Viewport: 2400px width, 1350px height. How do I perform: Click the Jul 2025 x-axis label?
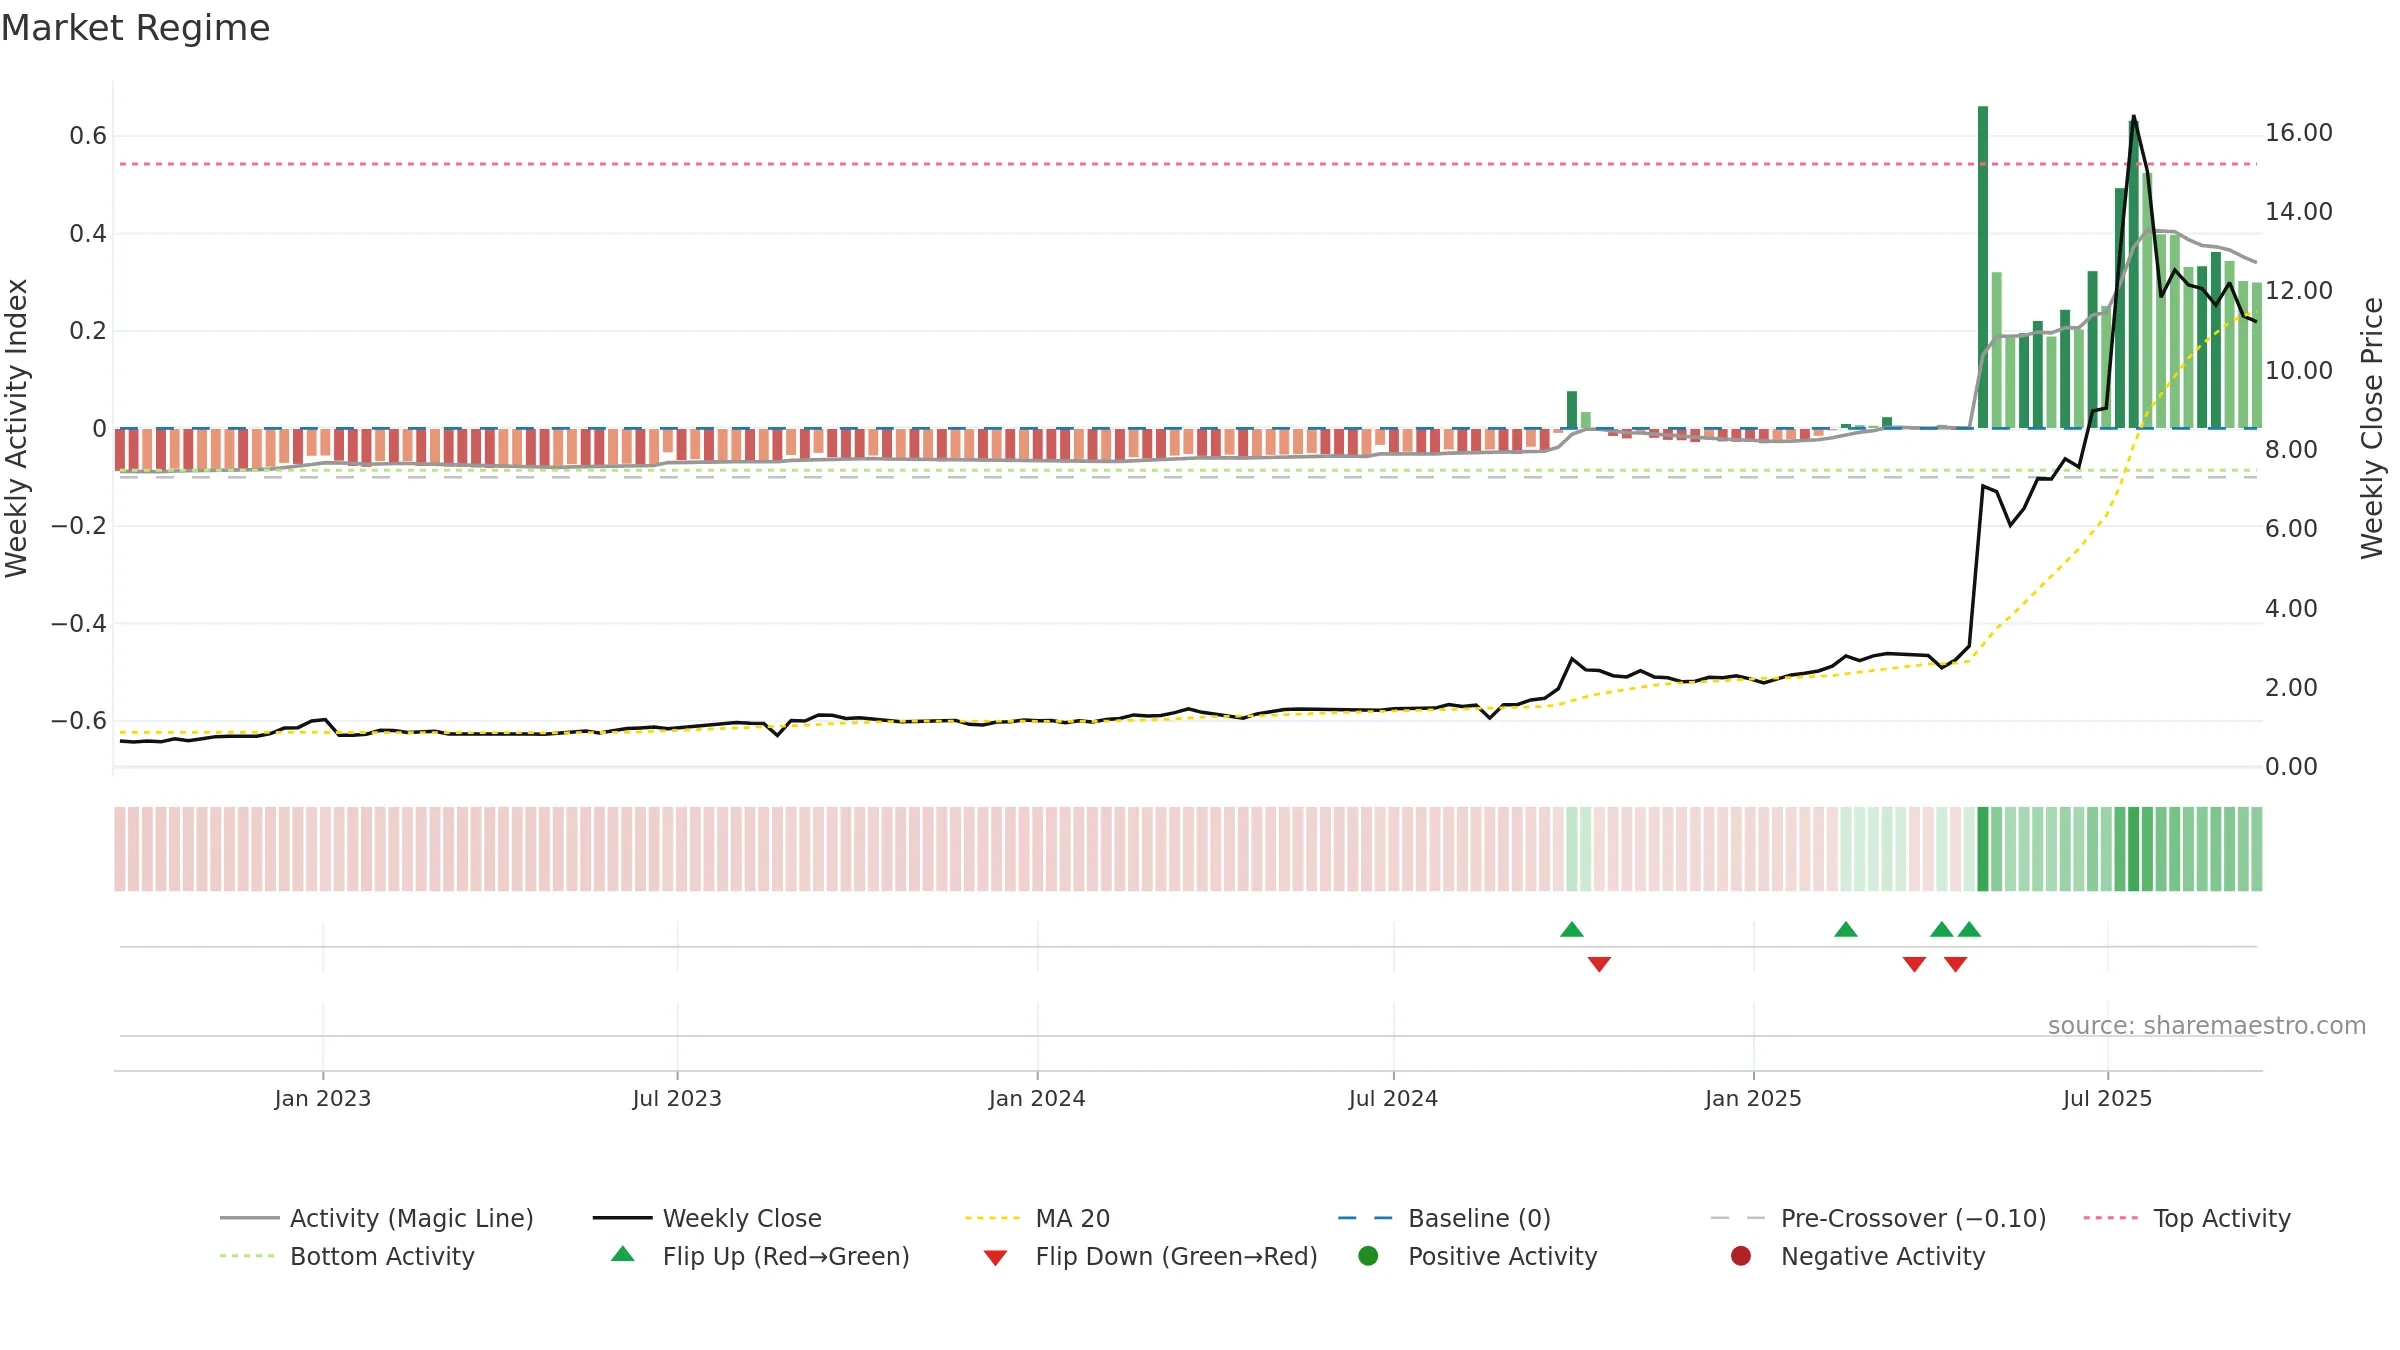(x=2107, y=1098)
